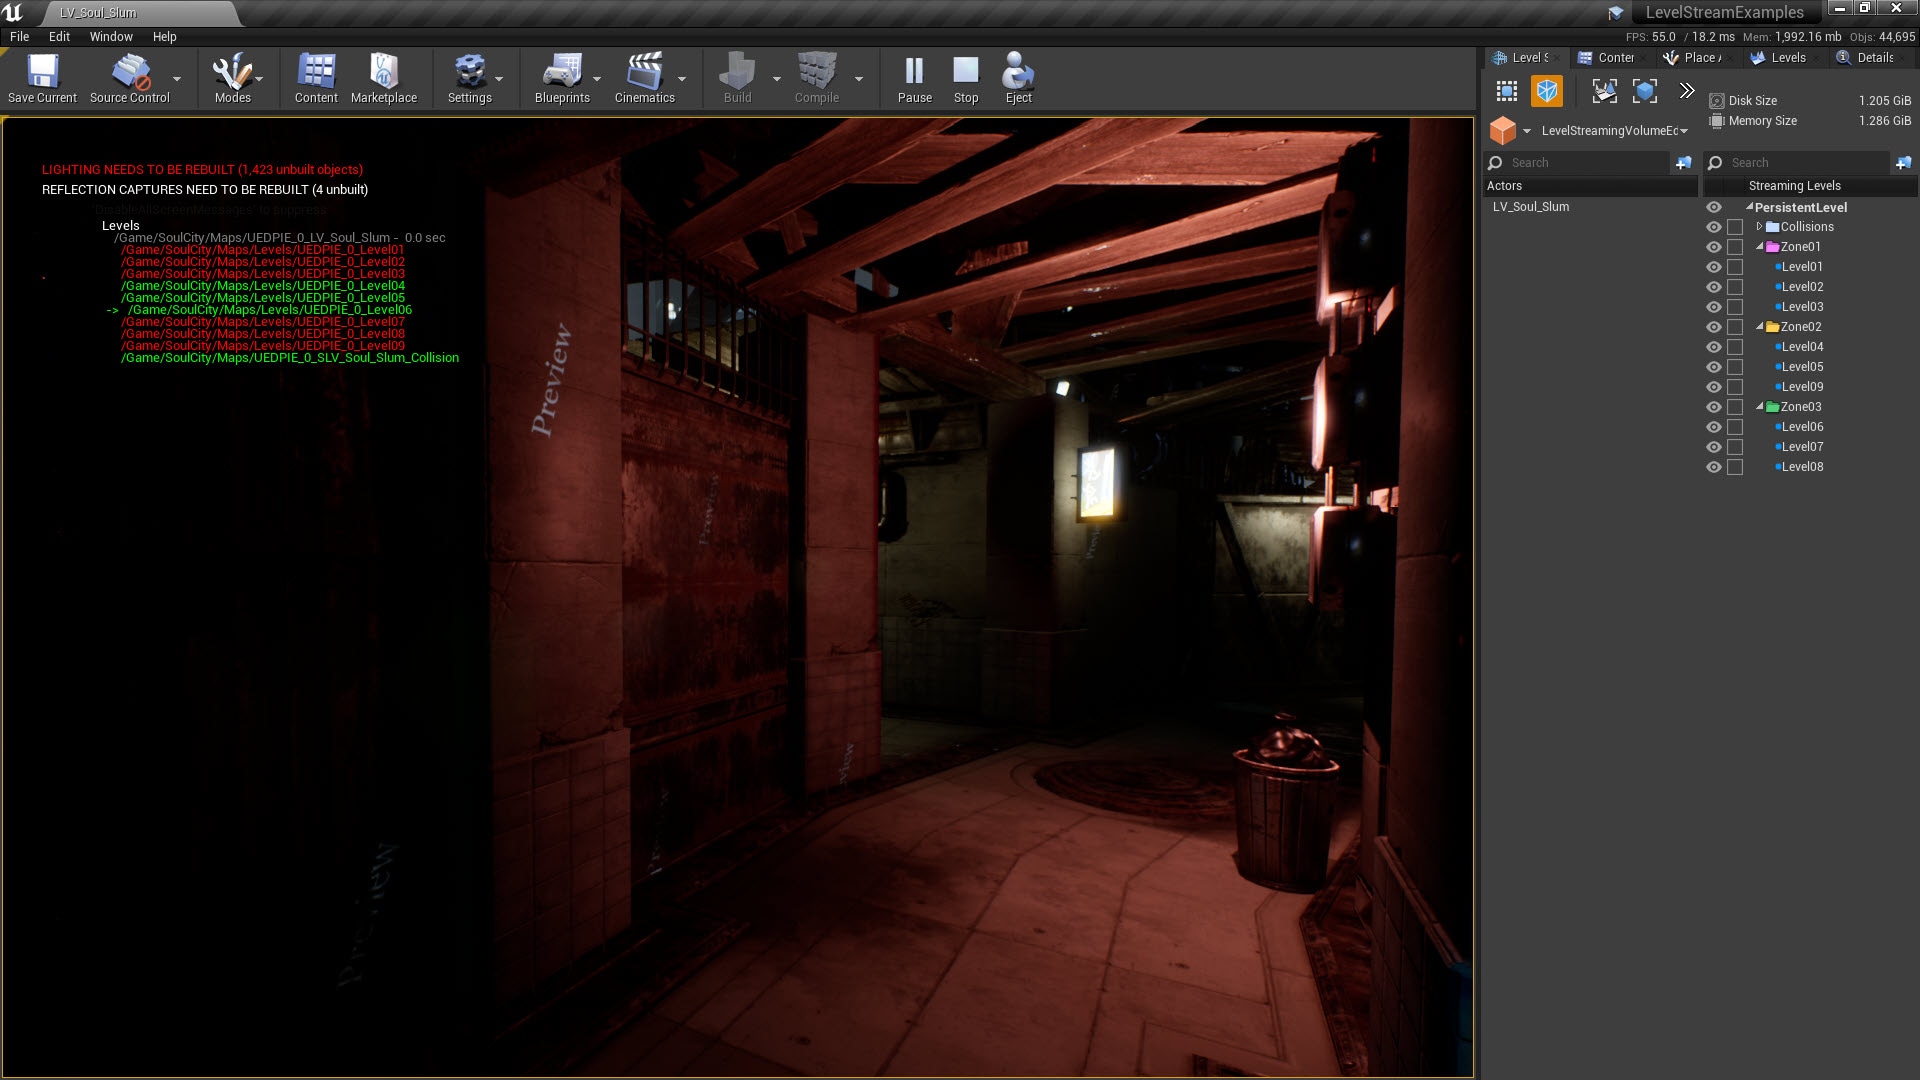This screenshot has width=1920, height=1080.
Task: Click the add-folder icon beside Actors search
Action: 1684,162
